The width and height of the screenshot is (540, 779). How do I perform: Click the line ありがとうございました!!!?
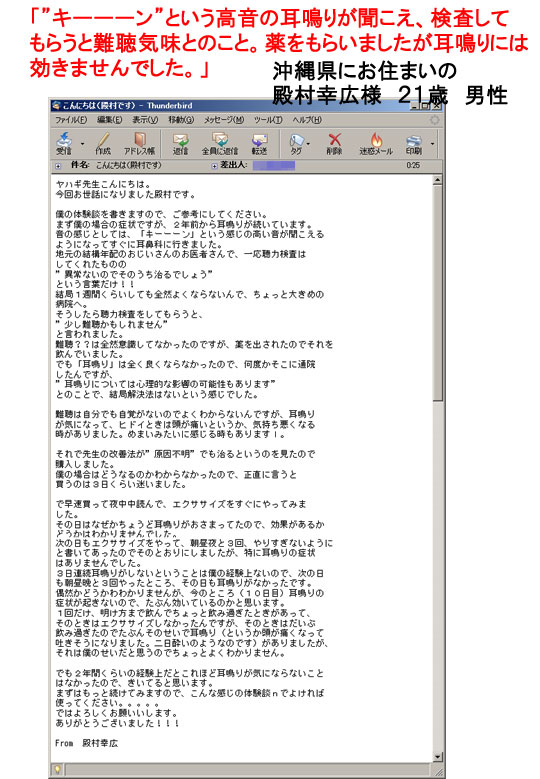click(x=117, y=723)
